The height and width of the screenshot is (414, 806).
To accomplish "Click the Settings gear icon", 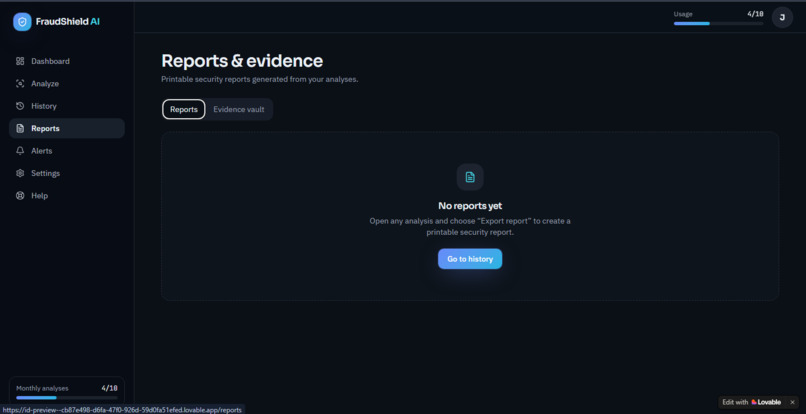I will (x=20, y=173).
